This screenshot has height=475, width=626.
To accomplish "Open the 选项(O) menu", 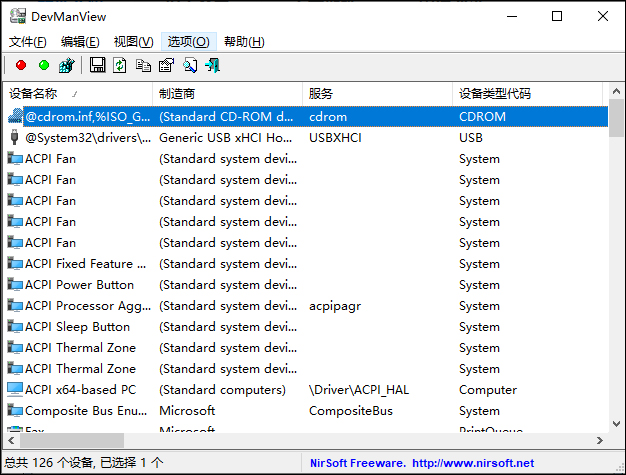I will 188,41.
